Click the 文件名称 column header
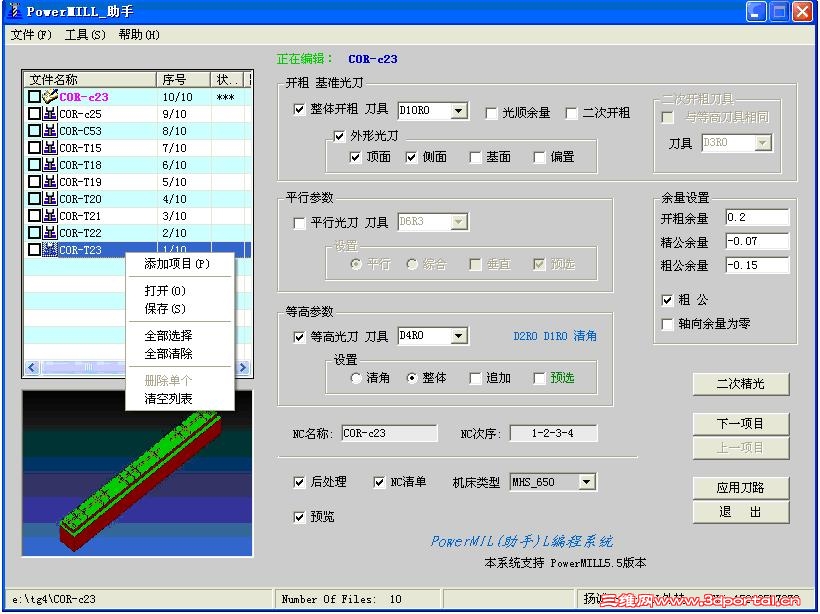Viewport: 820px width, 614px height. tap(90, 79)
